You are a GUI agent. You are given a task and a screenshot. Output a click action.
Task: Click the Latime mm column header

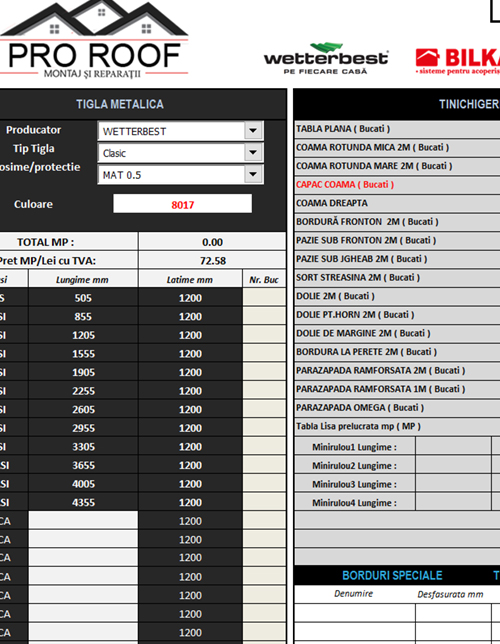click(190, 279)
